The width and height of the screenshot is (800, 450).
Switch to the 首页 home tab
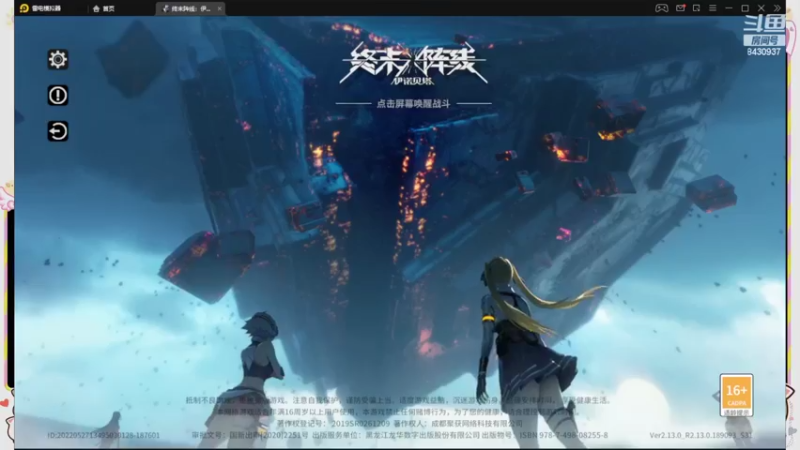104,9
